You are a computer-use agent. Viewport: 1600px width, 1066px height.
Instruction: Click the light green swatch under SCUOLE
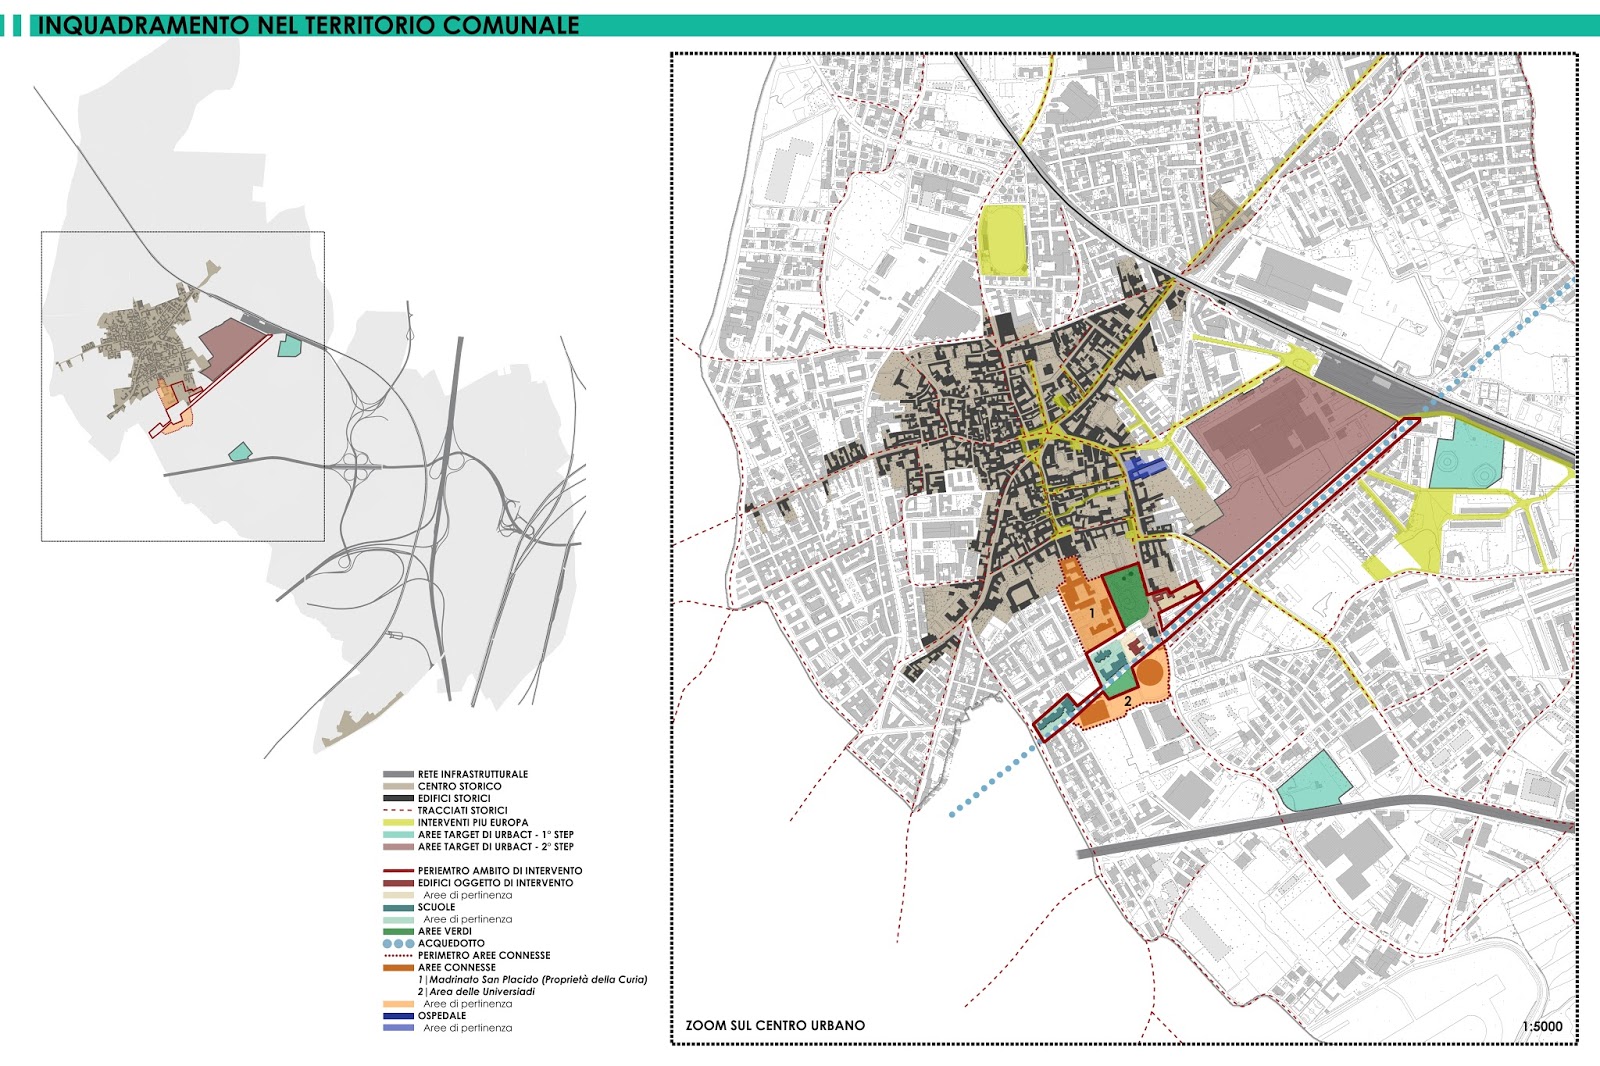coord(398,919)
